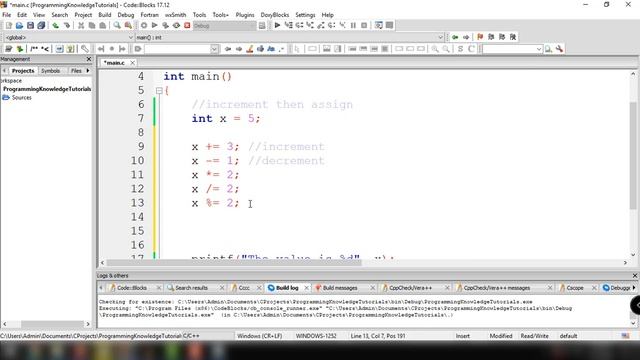
Task: Open the File menu
Action: 7,15
